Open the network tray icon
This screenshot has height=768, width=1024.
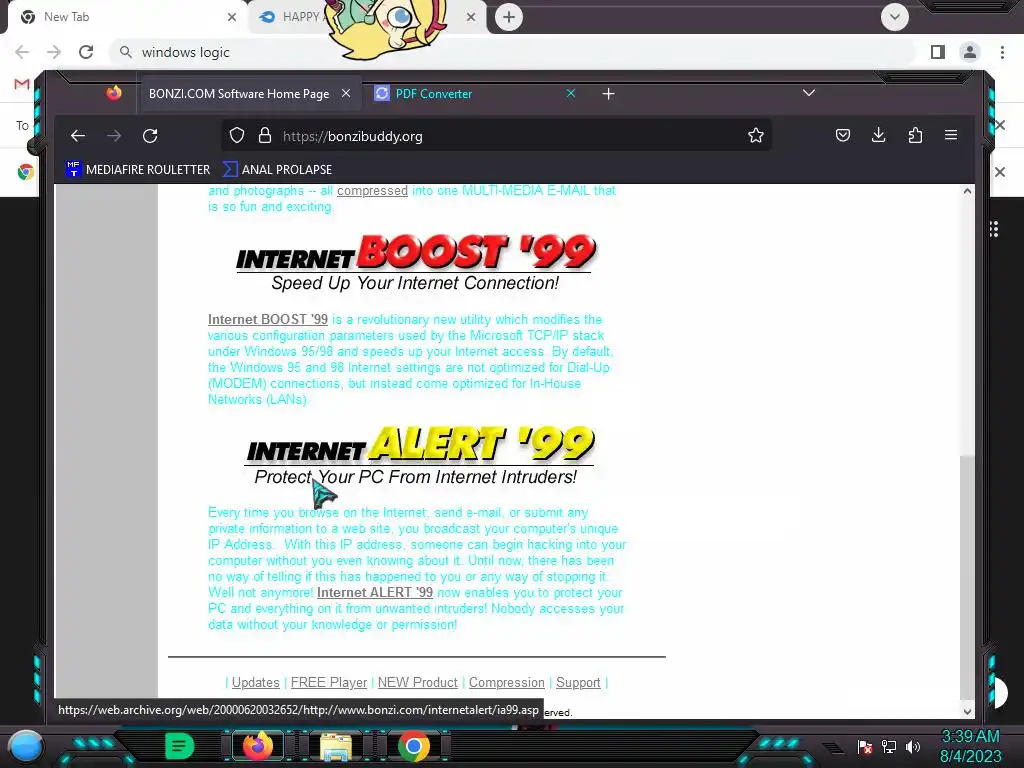(x=888, y=746)
